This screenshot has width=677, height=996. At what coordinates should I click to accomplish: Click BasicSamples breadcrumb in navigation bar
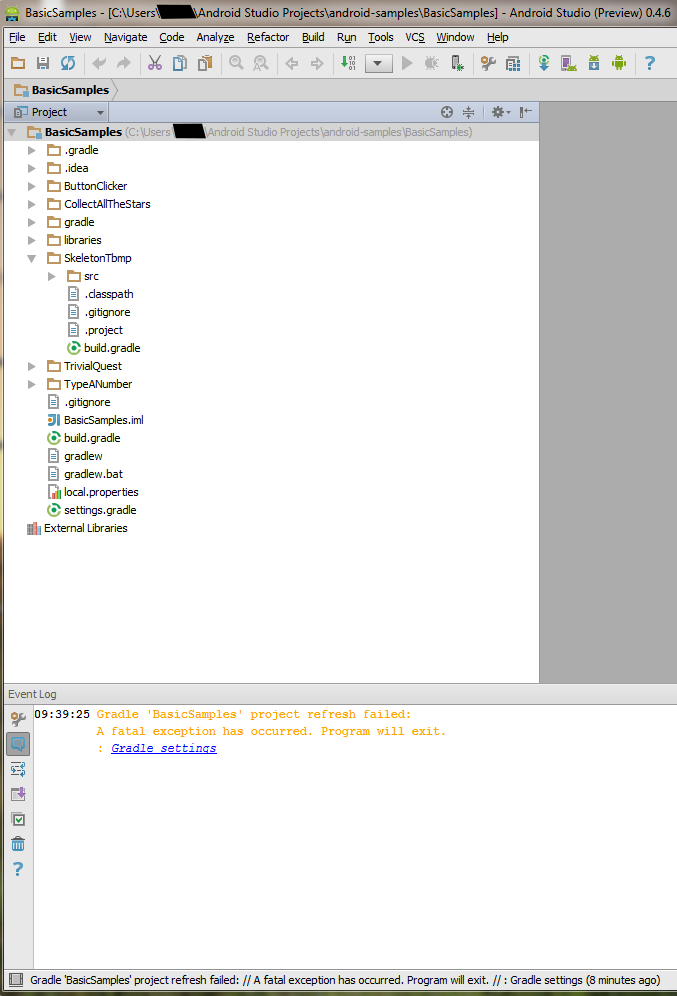[62, 90]
